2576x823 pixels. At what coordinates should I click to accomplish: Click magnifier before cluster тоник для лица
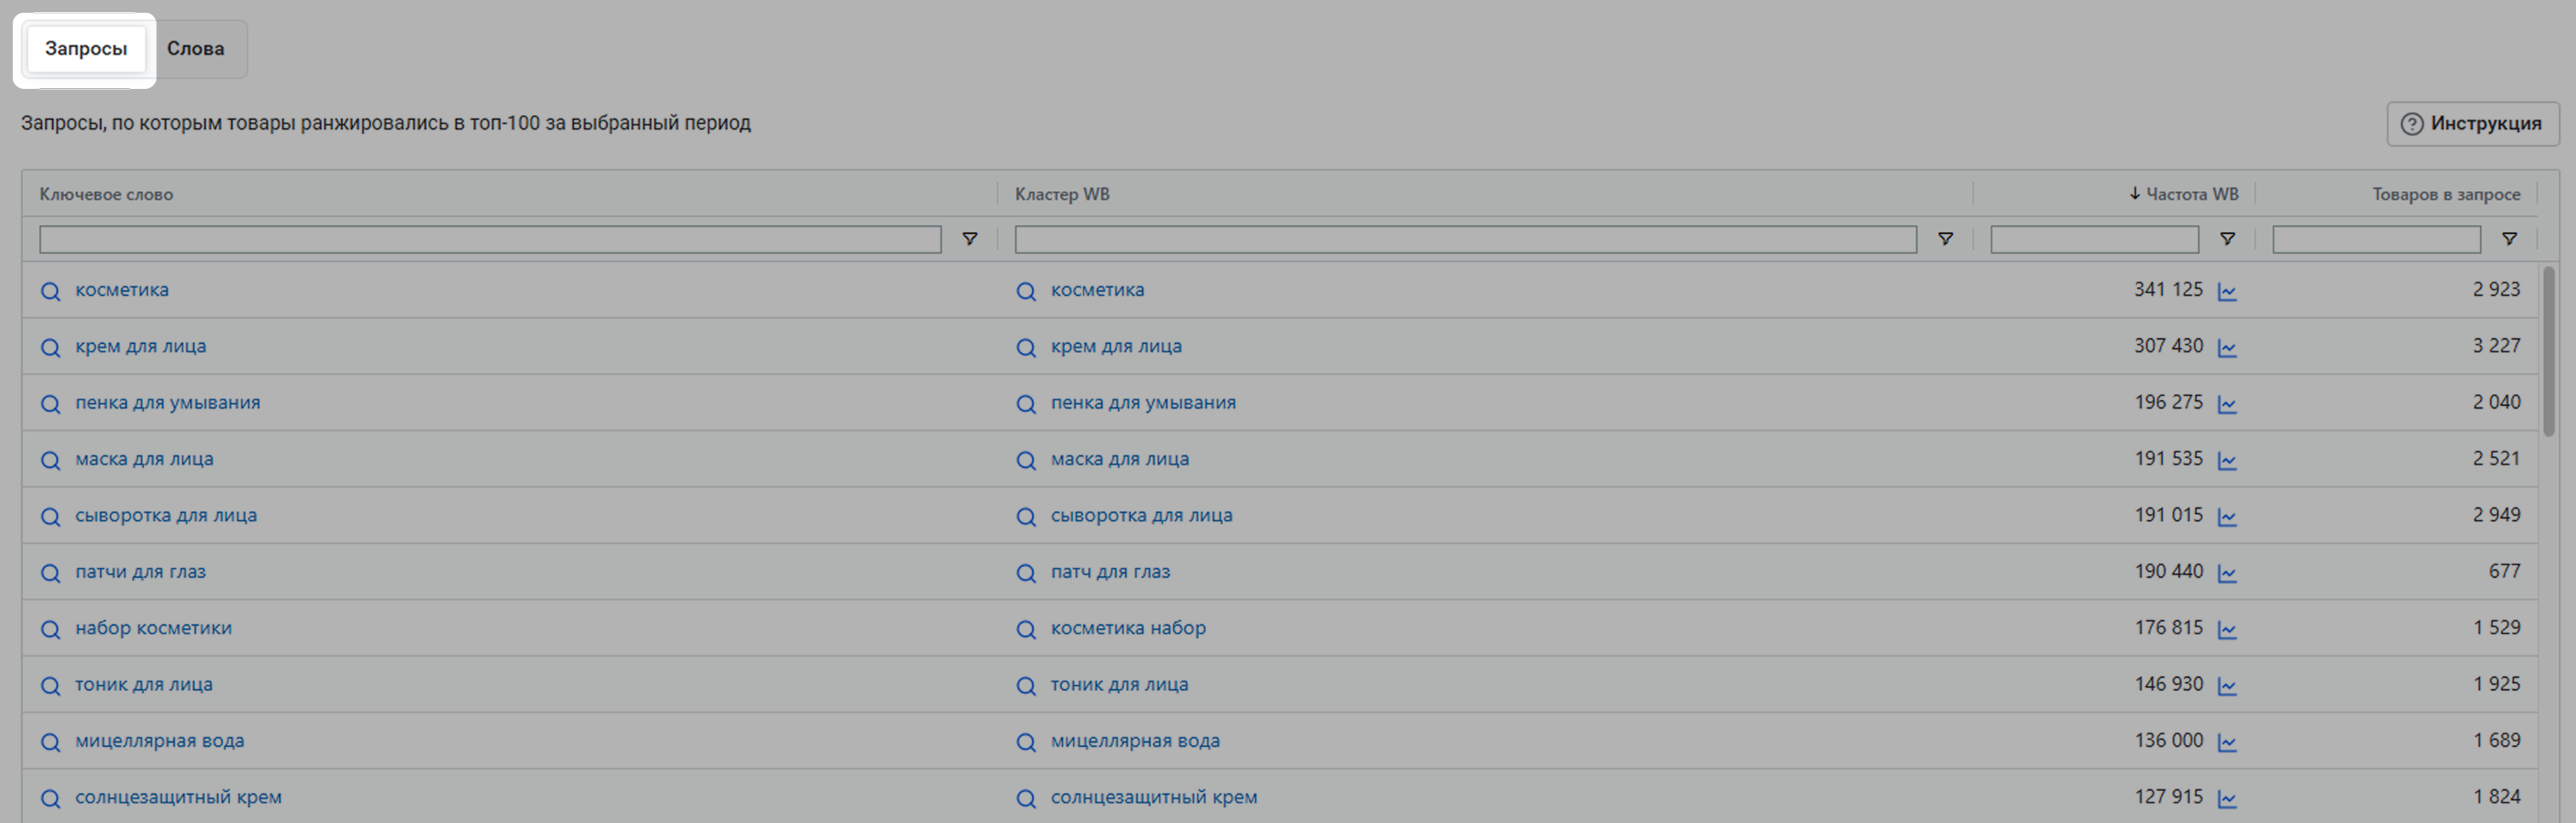click(x=1026, y=686)
